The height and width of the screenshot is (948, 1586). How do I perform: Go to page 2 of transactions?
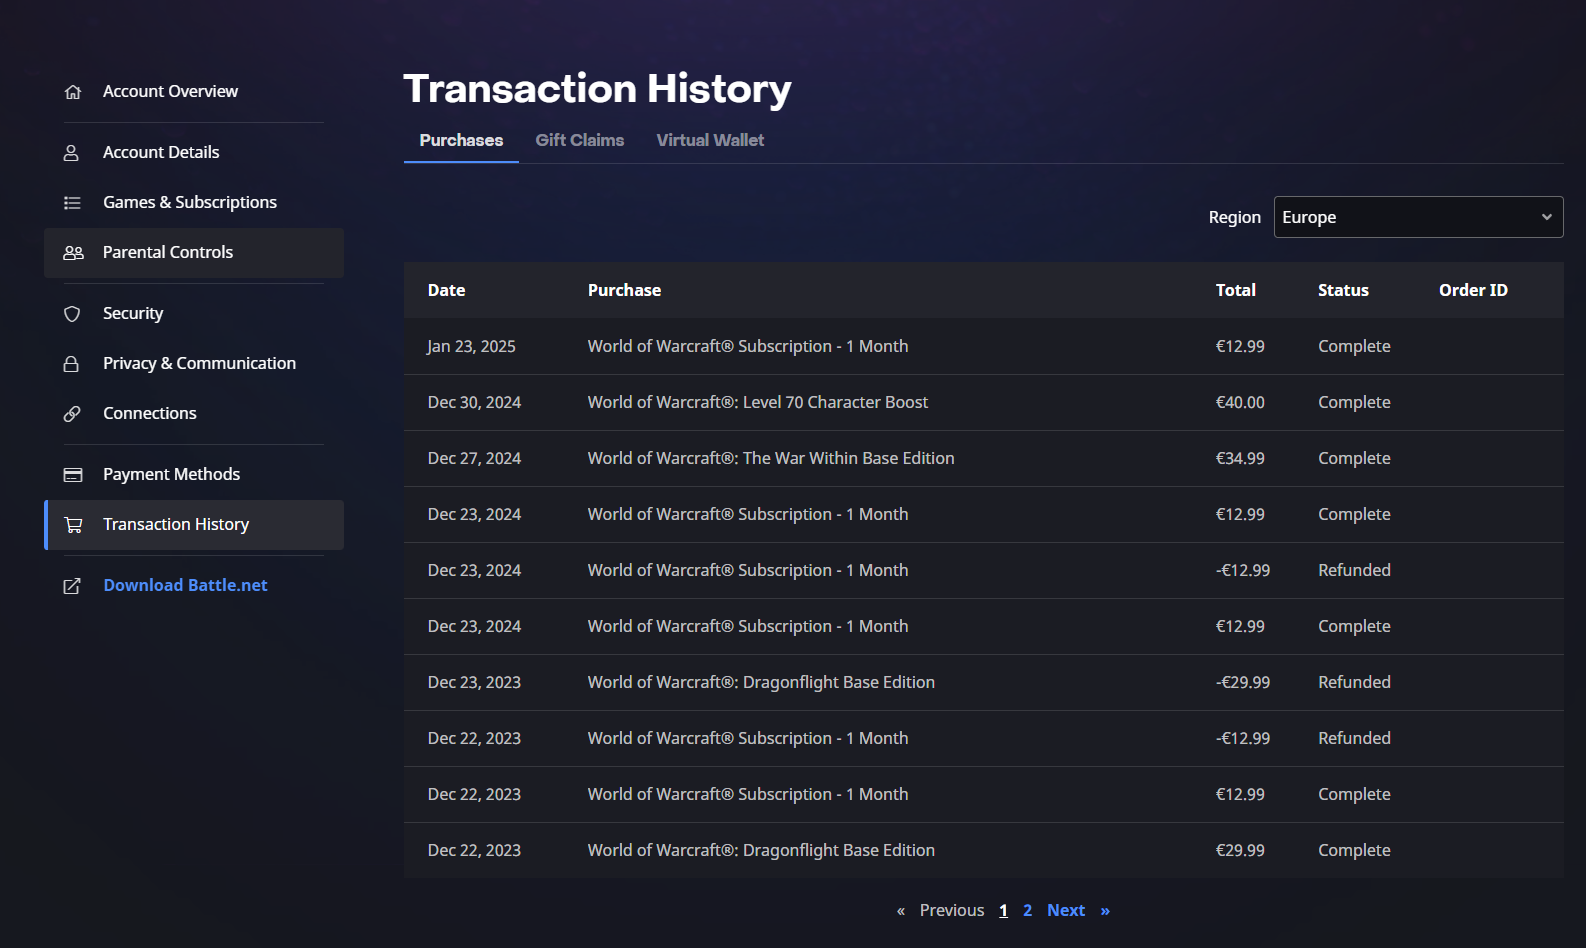[x=1027, y=910]
